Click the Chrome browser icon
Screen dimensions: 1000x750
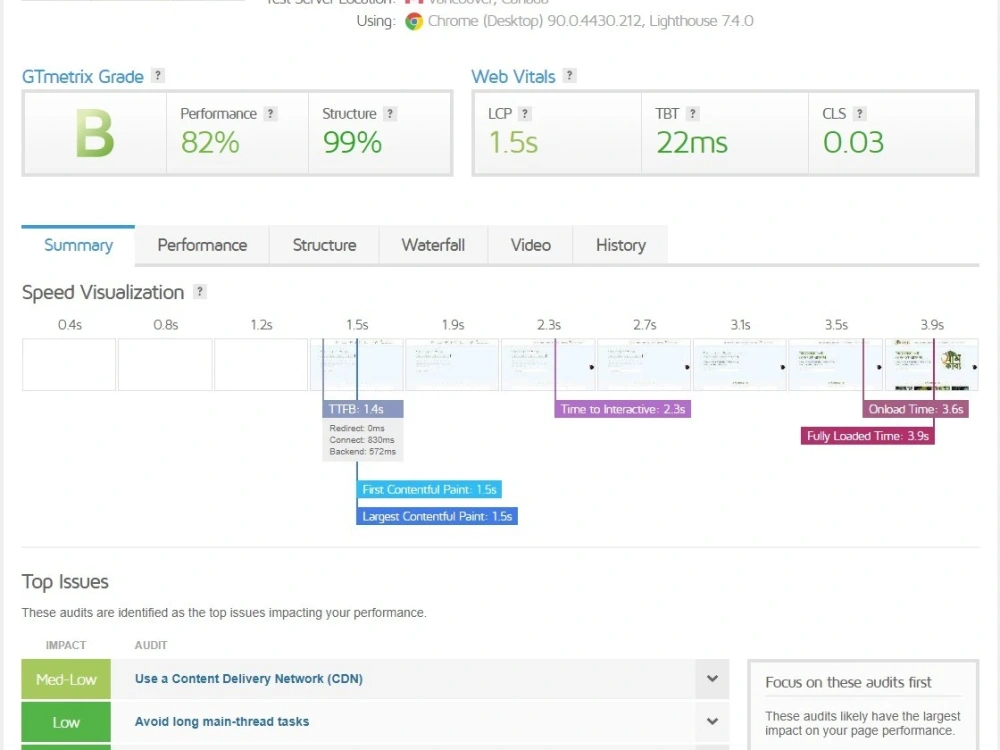414,21
